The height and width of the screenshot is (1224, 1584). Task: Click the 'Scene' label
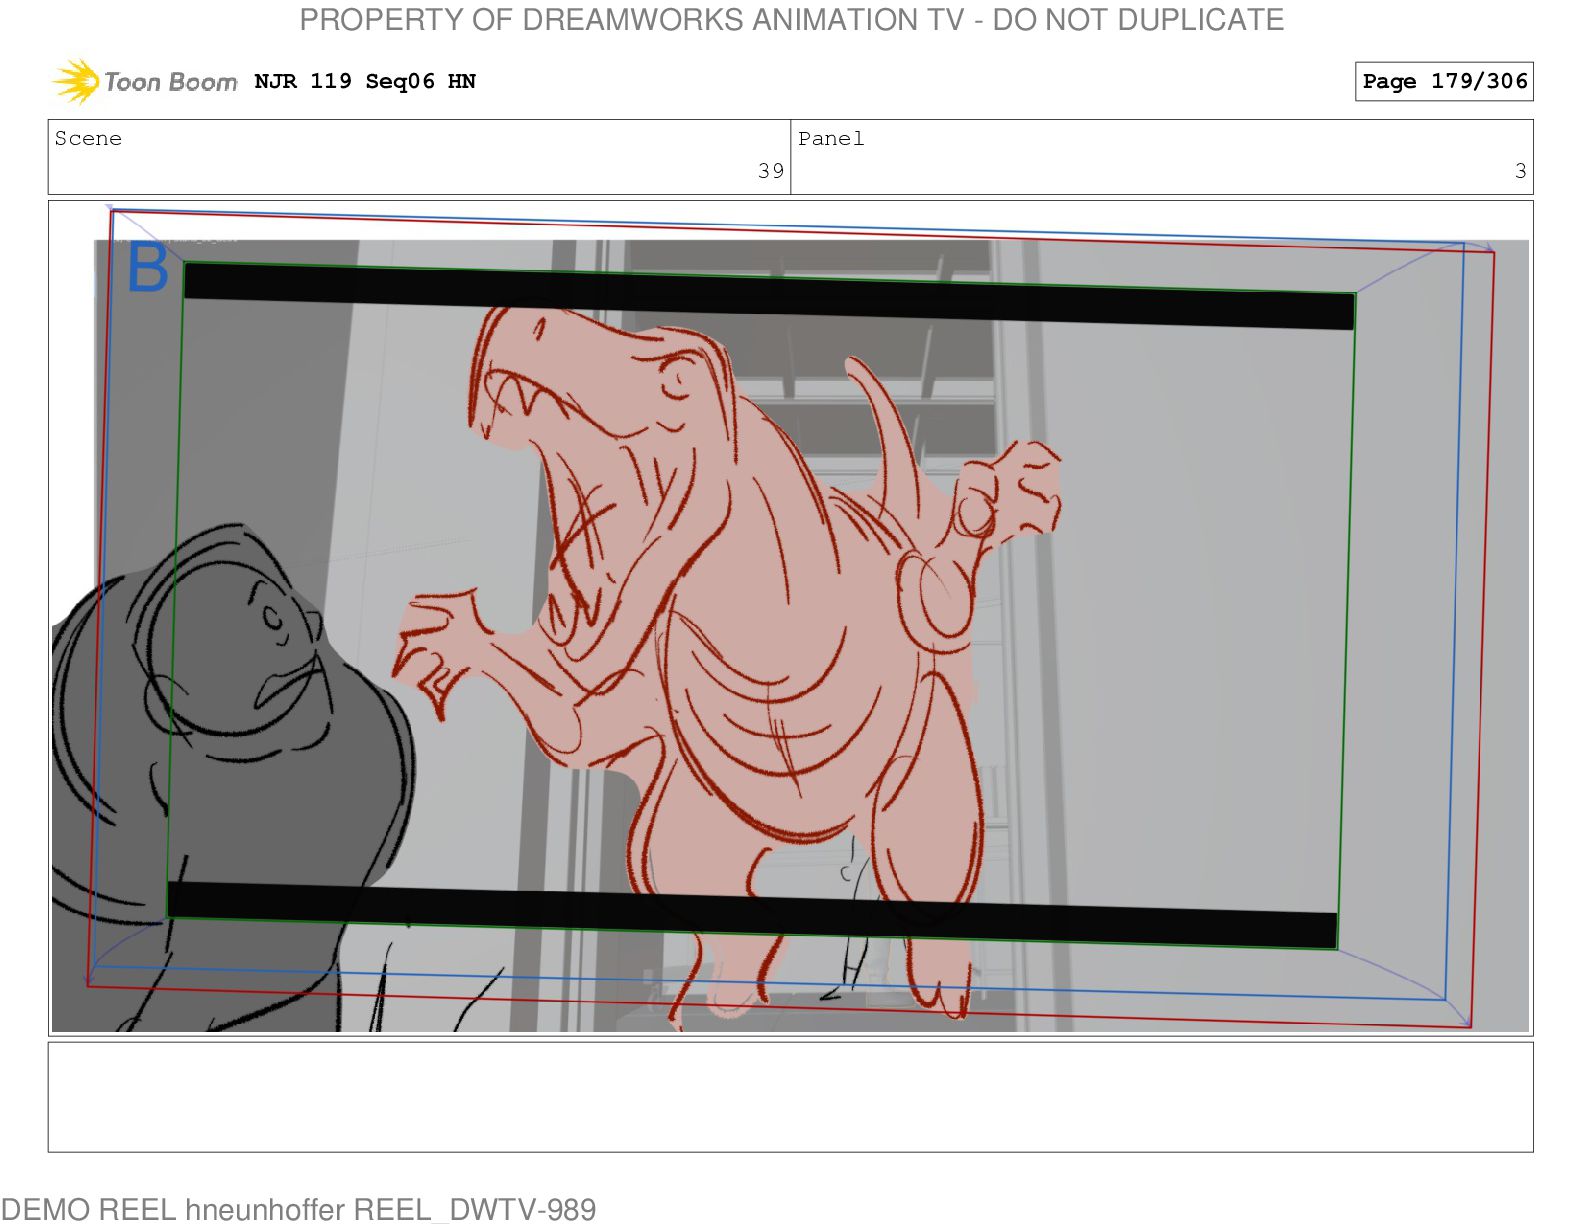[88, 138]
